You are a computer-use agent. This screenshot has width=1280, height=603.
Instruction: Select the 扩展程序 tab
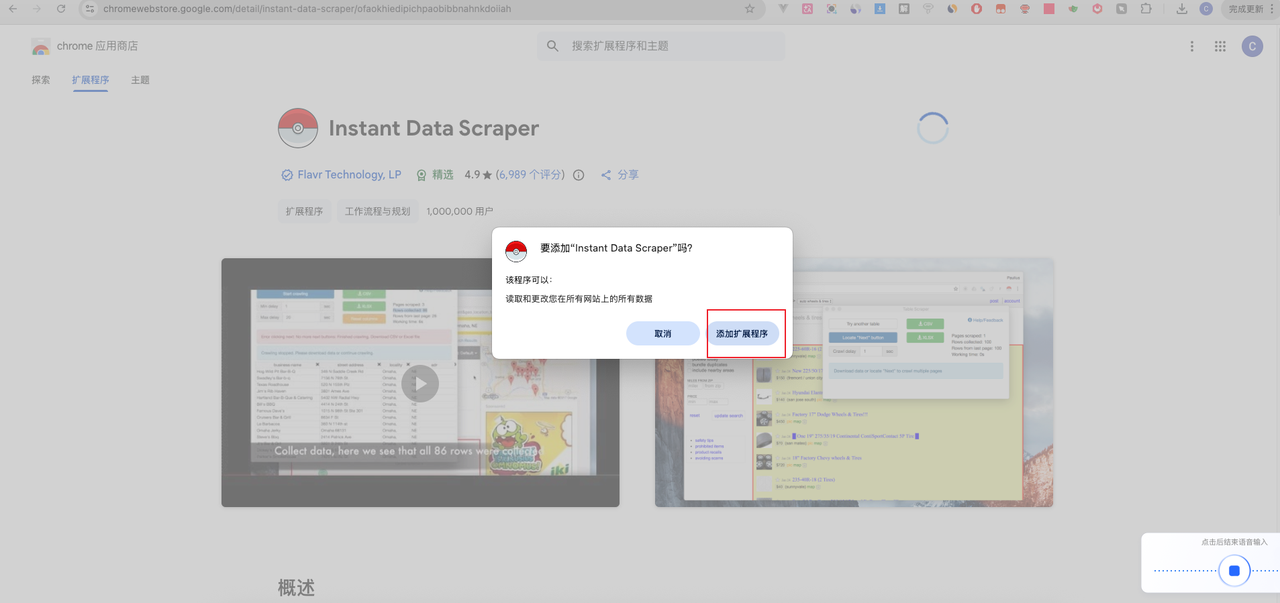90,80
